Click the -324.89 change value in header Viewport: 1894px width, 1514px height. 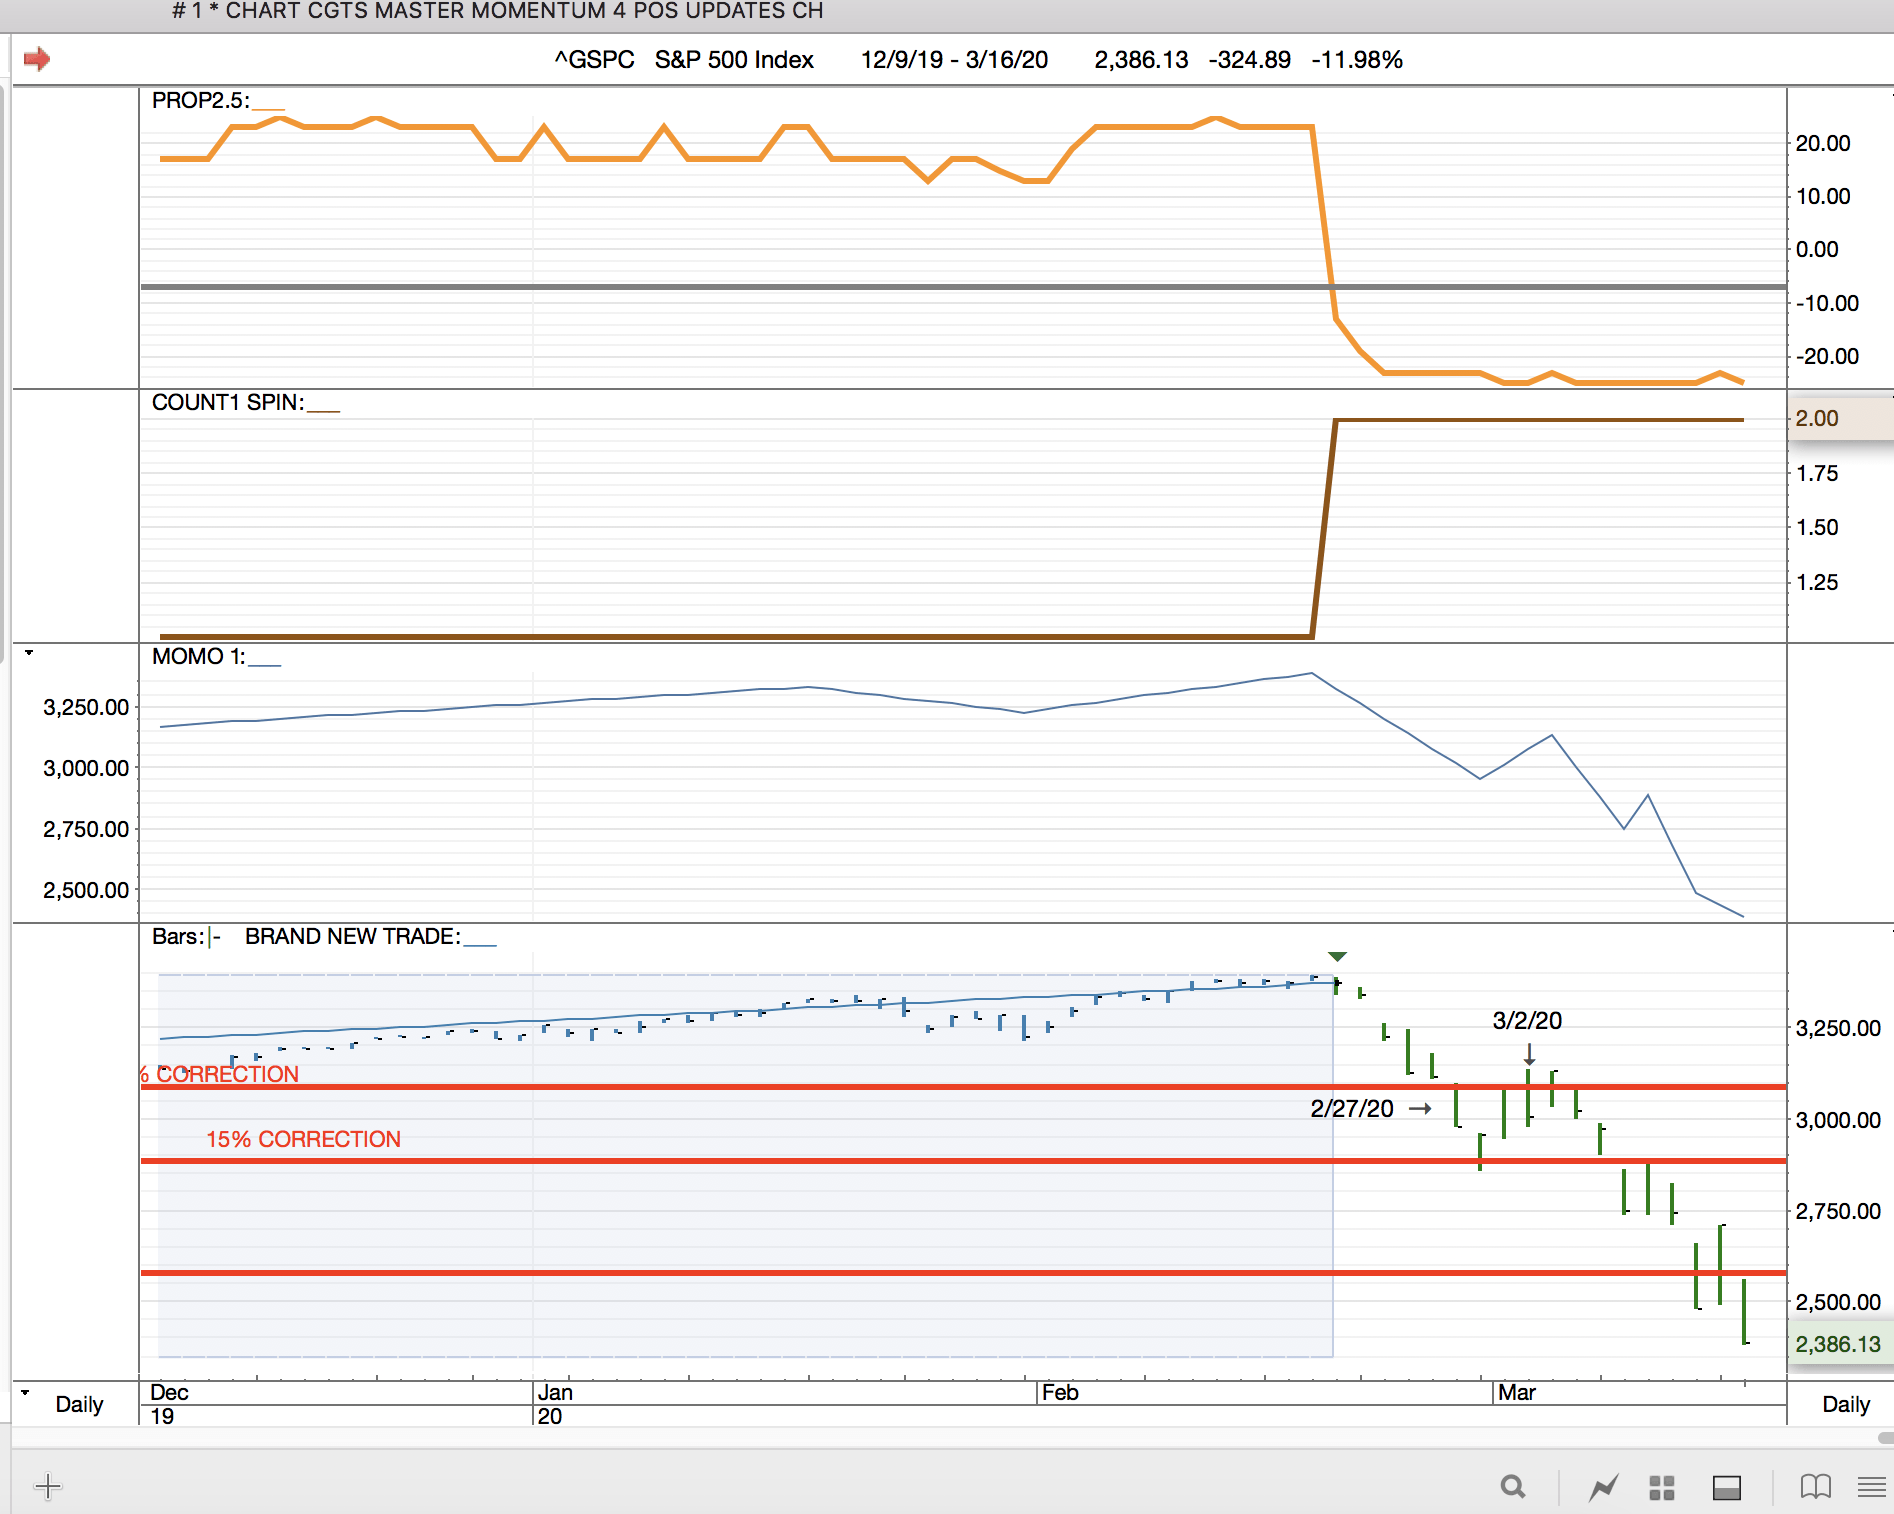1249,60
